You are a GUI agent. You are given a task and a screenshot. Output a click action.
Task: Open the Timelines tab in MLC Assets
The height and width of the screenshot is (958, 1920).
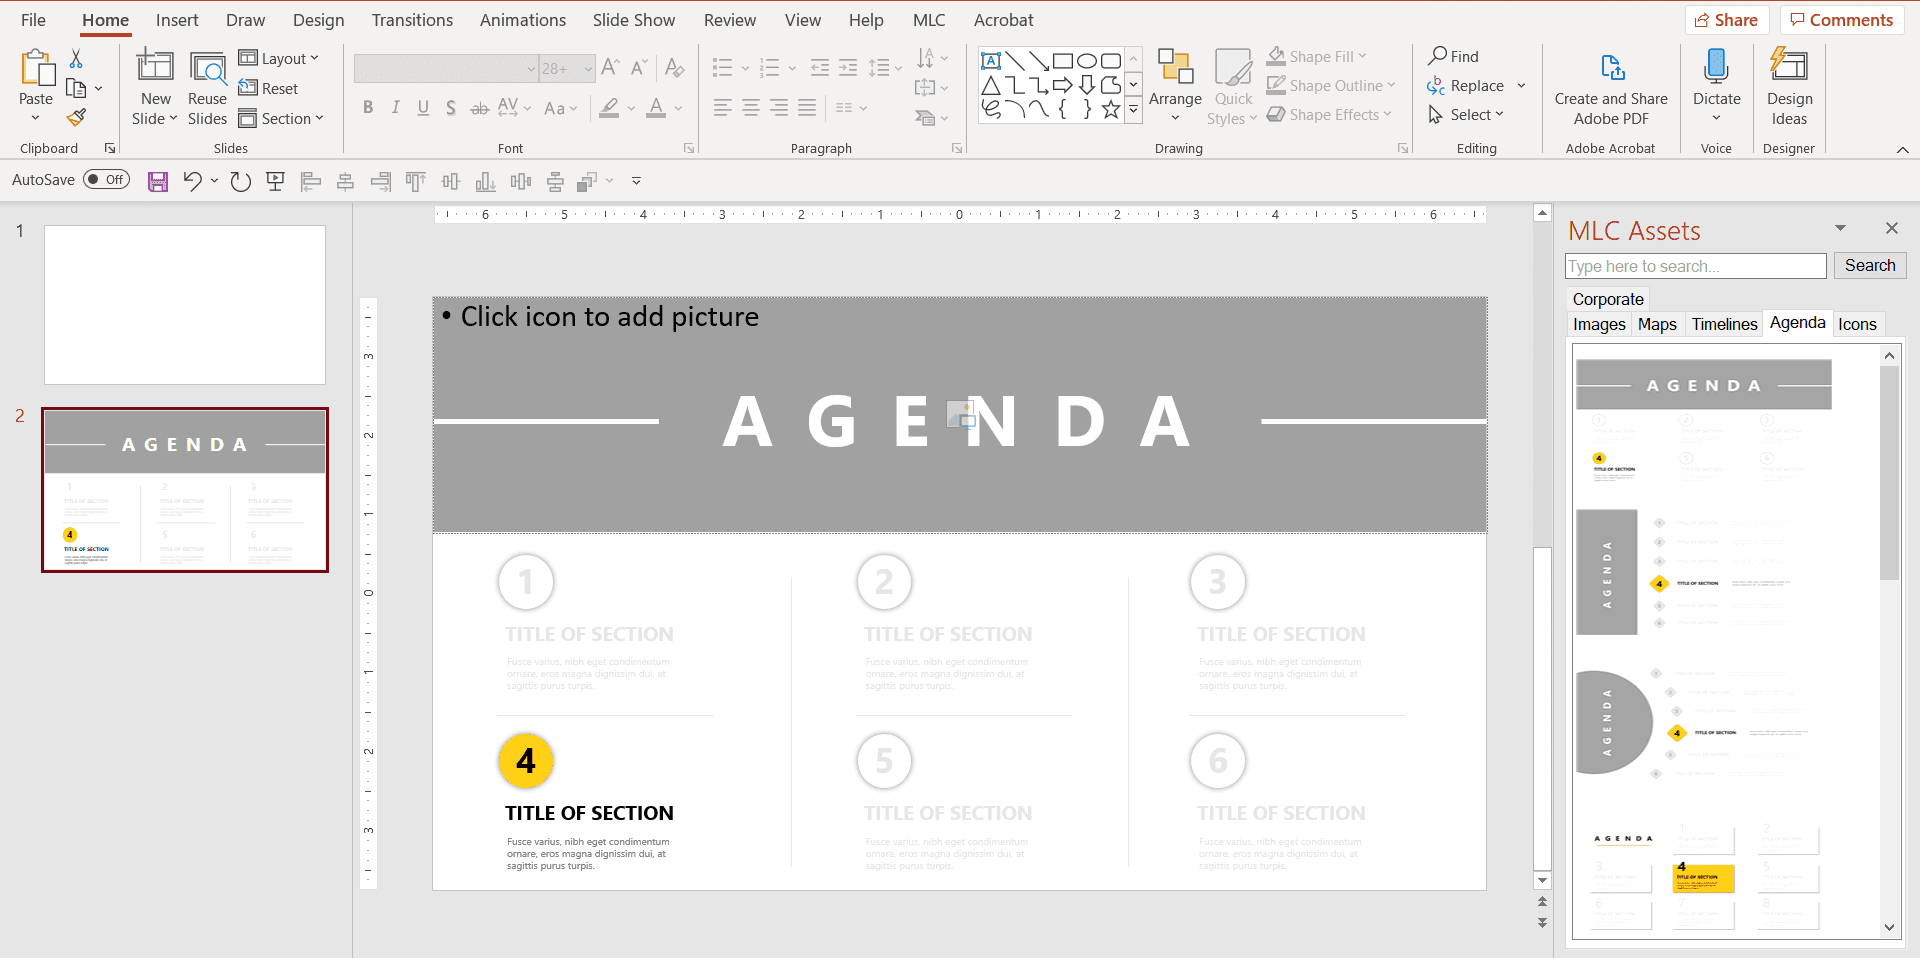[1724, 324]
